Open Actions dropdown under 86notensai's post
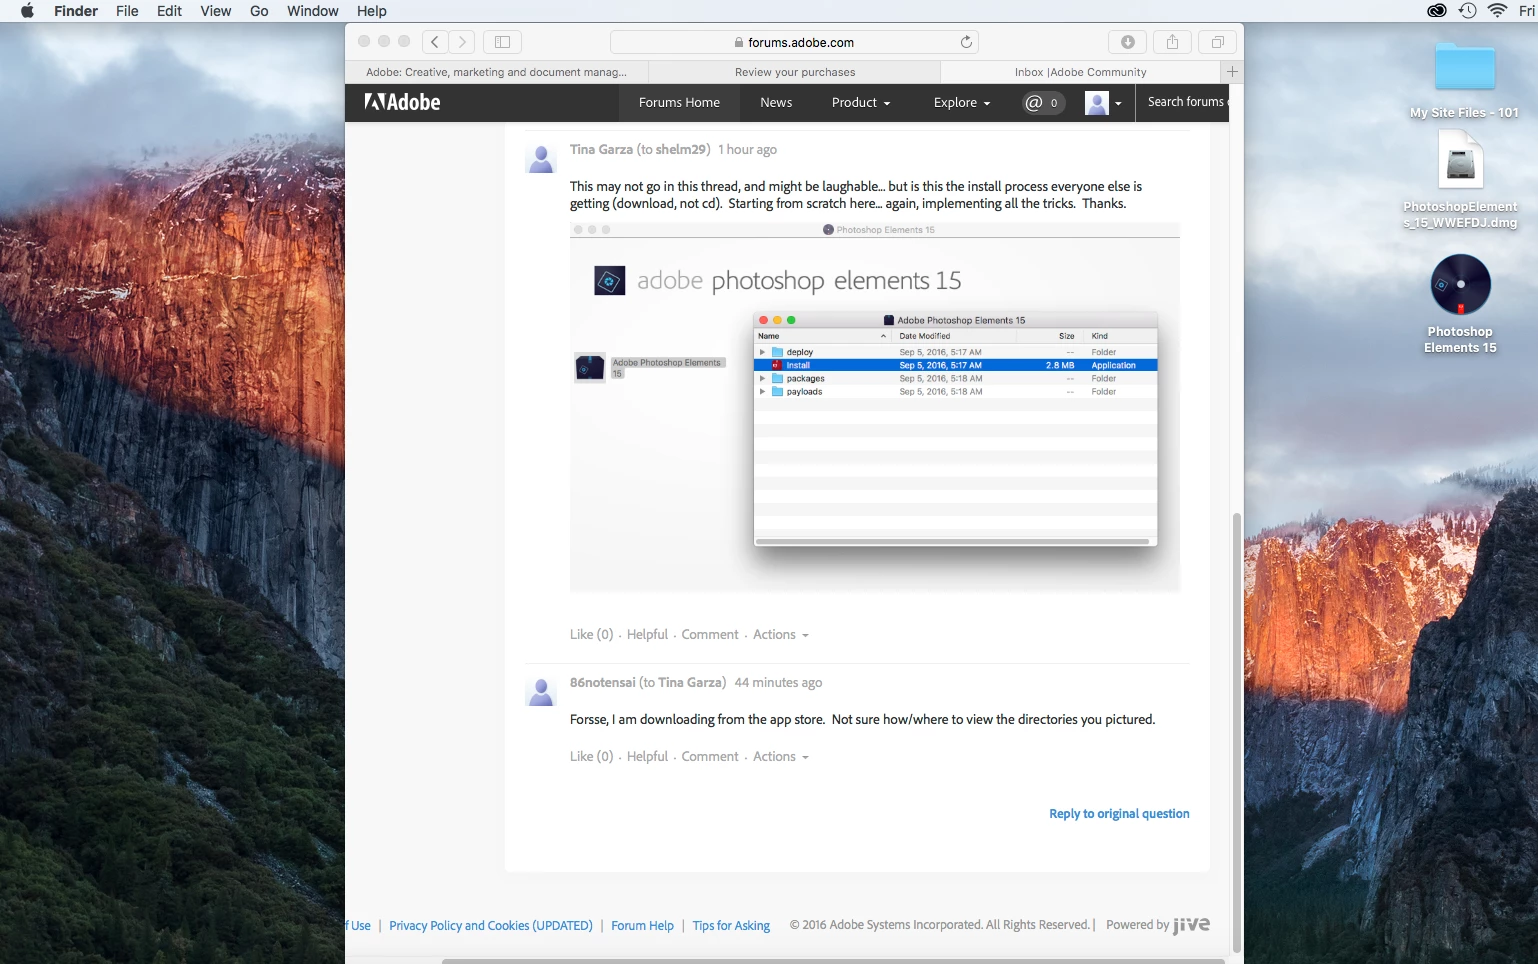1538x964 pixels. click(x=781, y=756)
